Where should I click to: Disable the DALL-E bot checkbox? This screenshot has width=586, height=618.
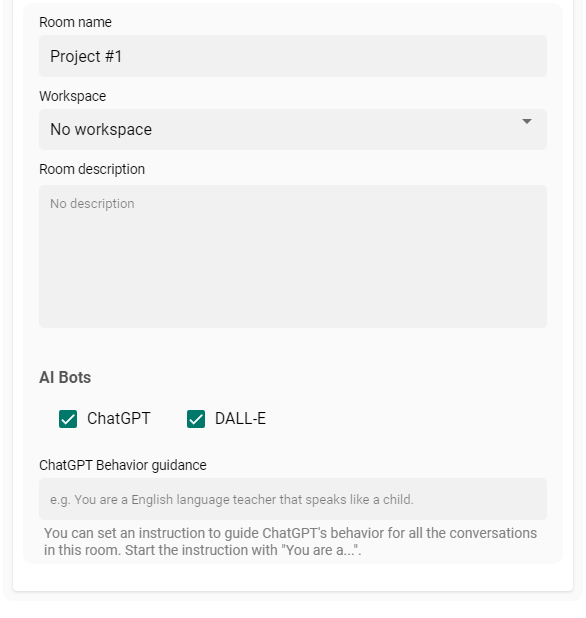(196, 419)
